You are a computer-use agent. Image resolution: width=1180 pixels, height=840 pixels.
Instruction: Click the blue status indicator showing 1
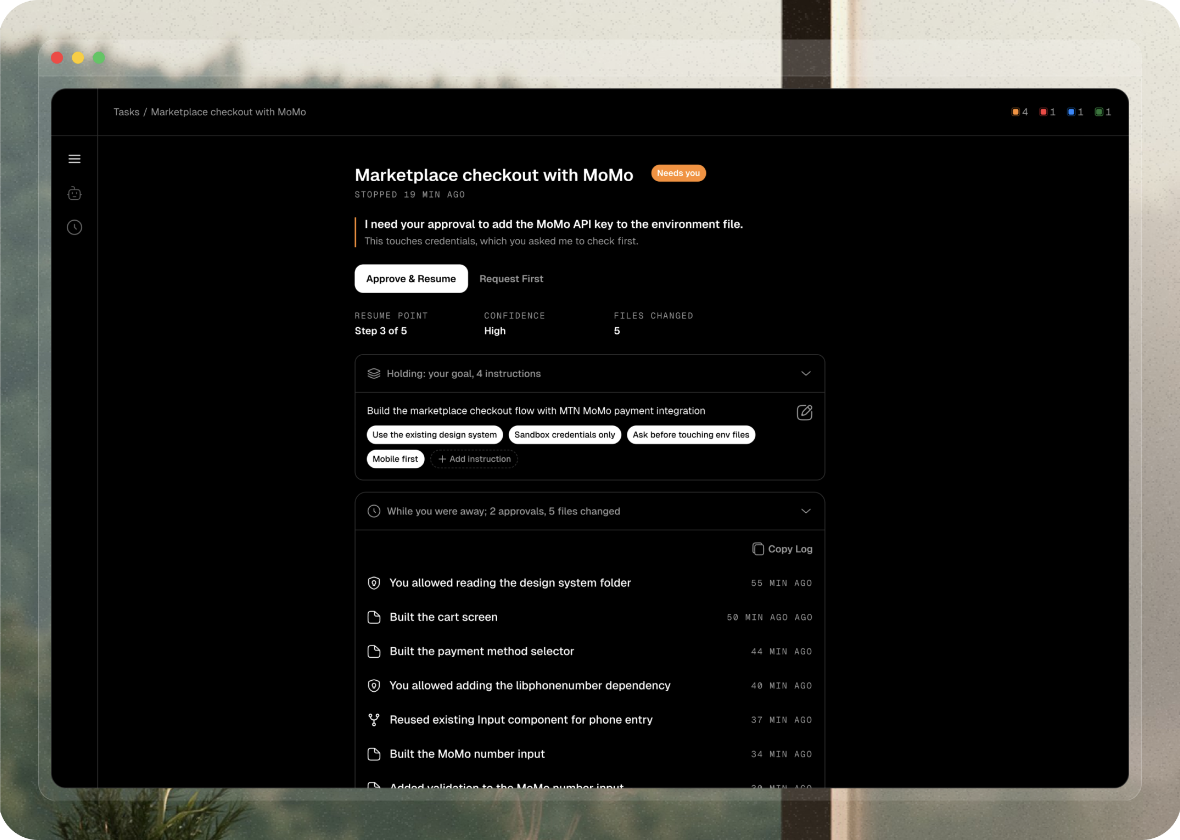(1075, 112)
